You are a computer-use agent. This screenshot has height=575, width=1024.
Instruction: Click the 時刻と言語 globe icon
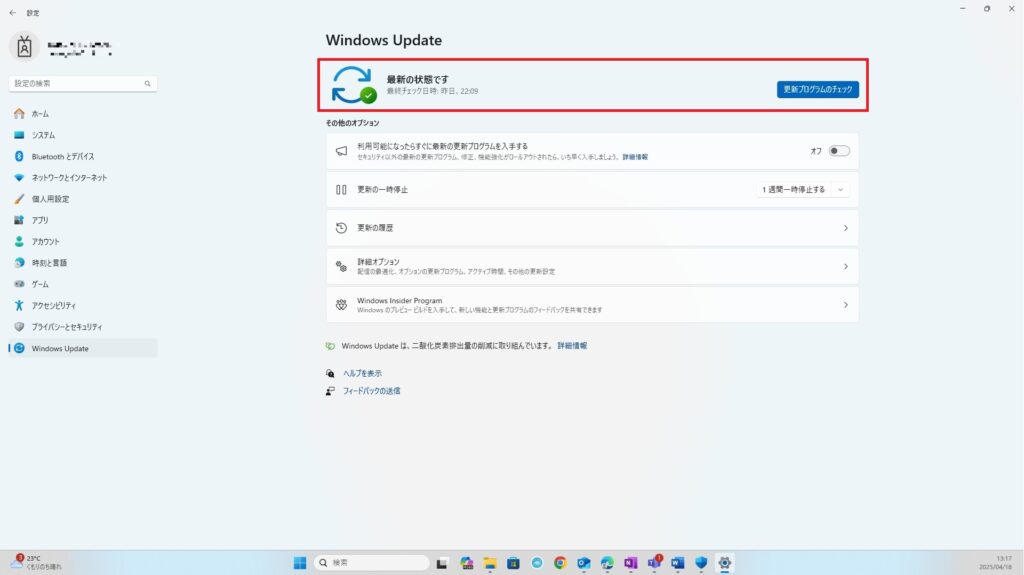pos(19,263)
